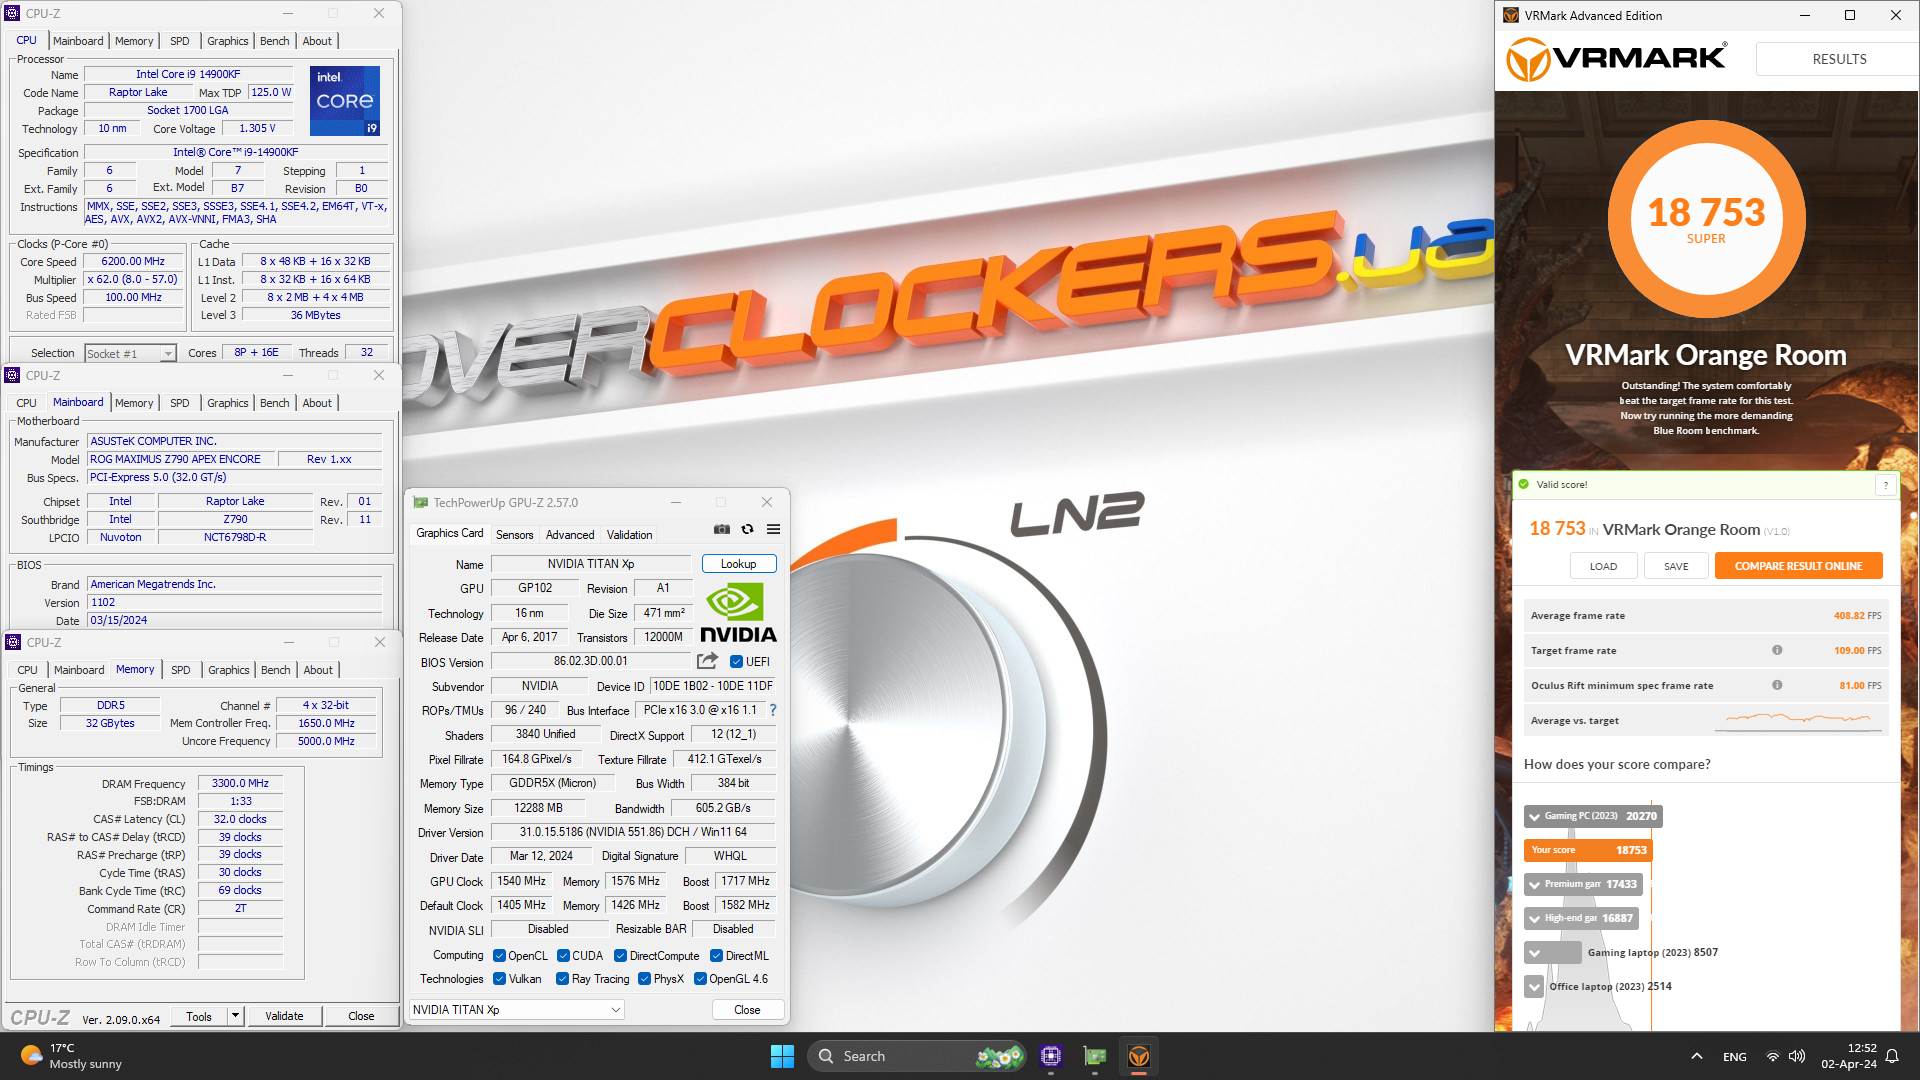Viewport: 1920px width, 1080px height.
Task: Open network settings from tray
Action: [x=1772, y=1056]
